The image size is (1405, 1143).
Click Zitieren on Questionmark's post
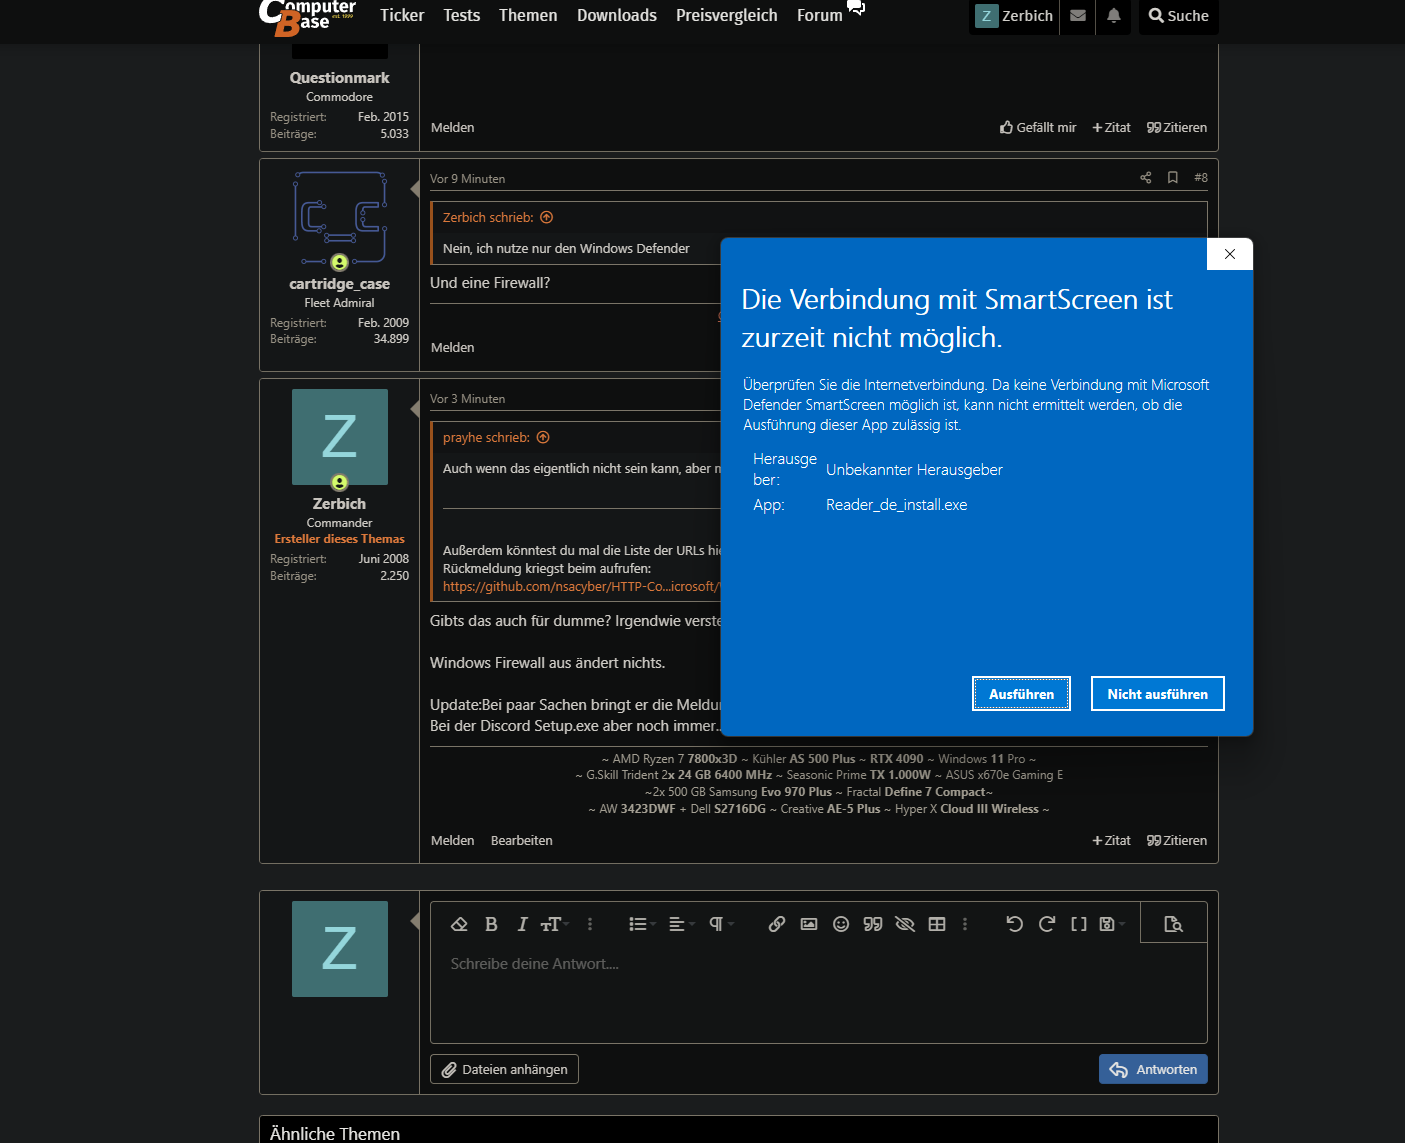pyautogui.click(x=1177, y=128)
